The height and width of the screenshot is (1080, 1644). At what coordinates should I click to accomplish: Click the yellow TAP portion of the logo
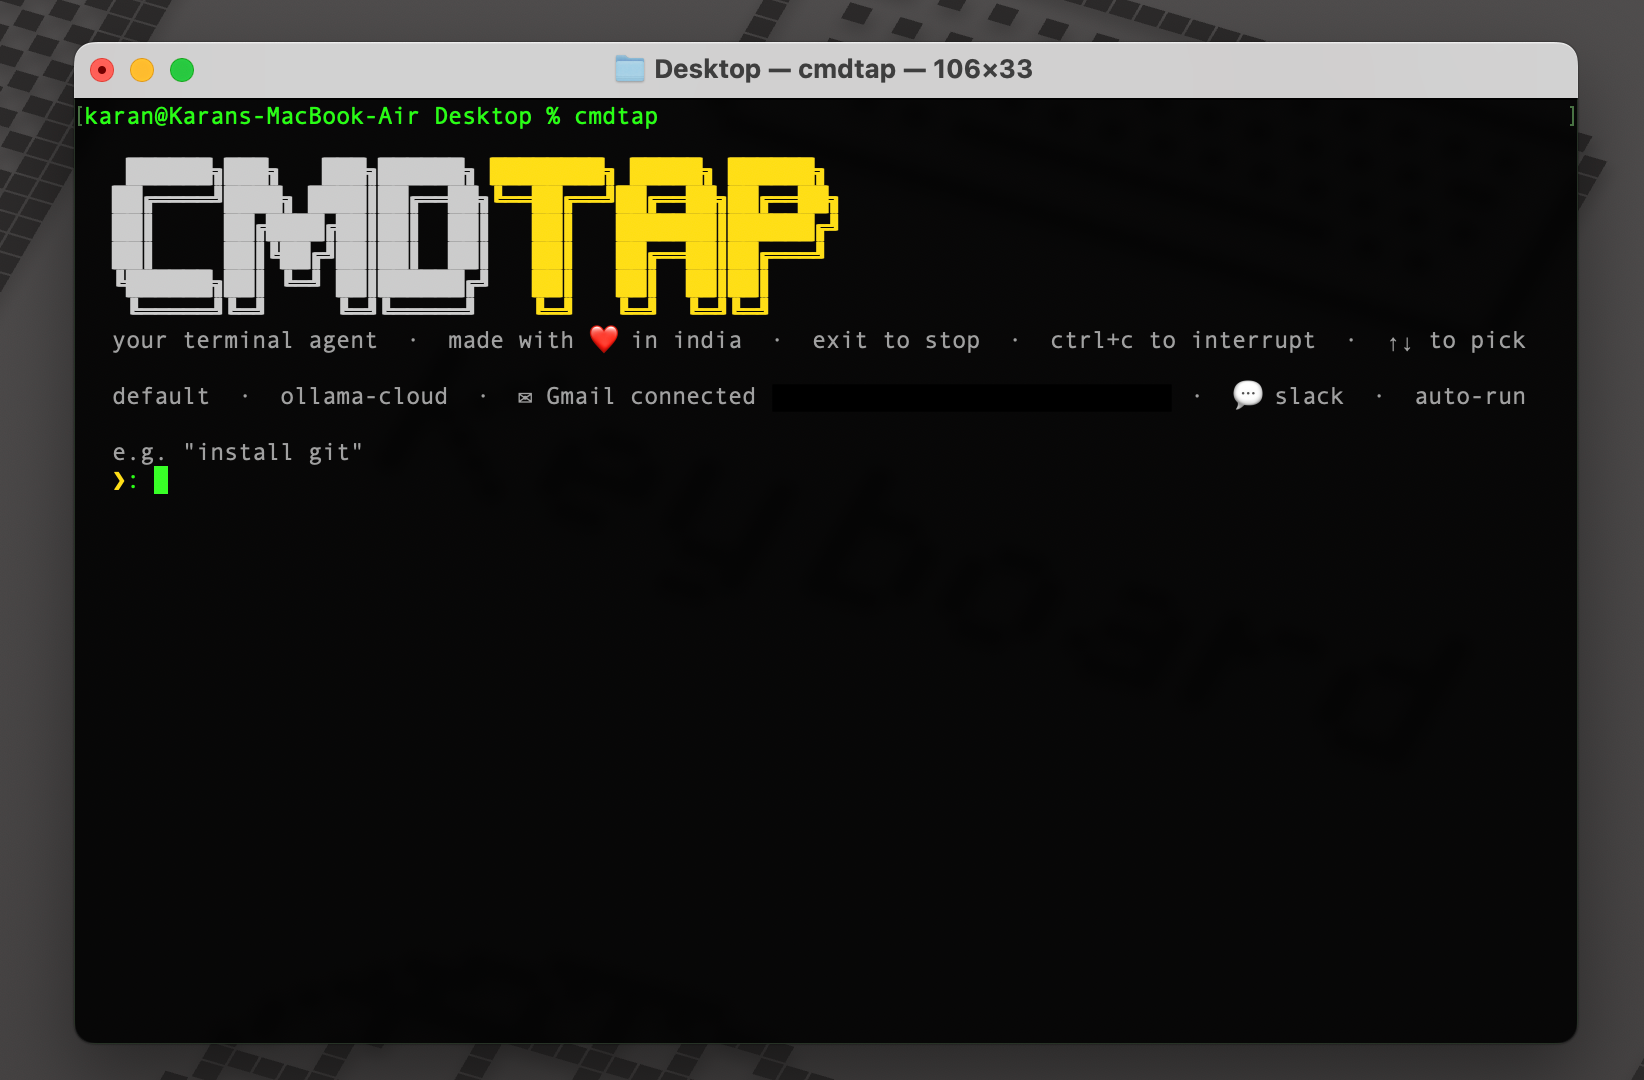tap(660, 232)
